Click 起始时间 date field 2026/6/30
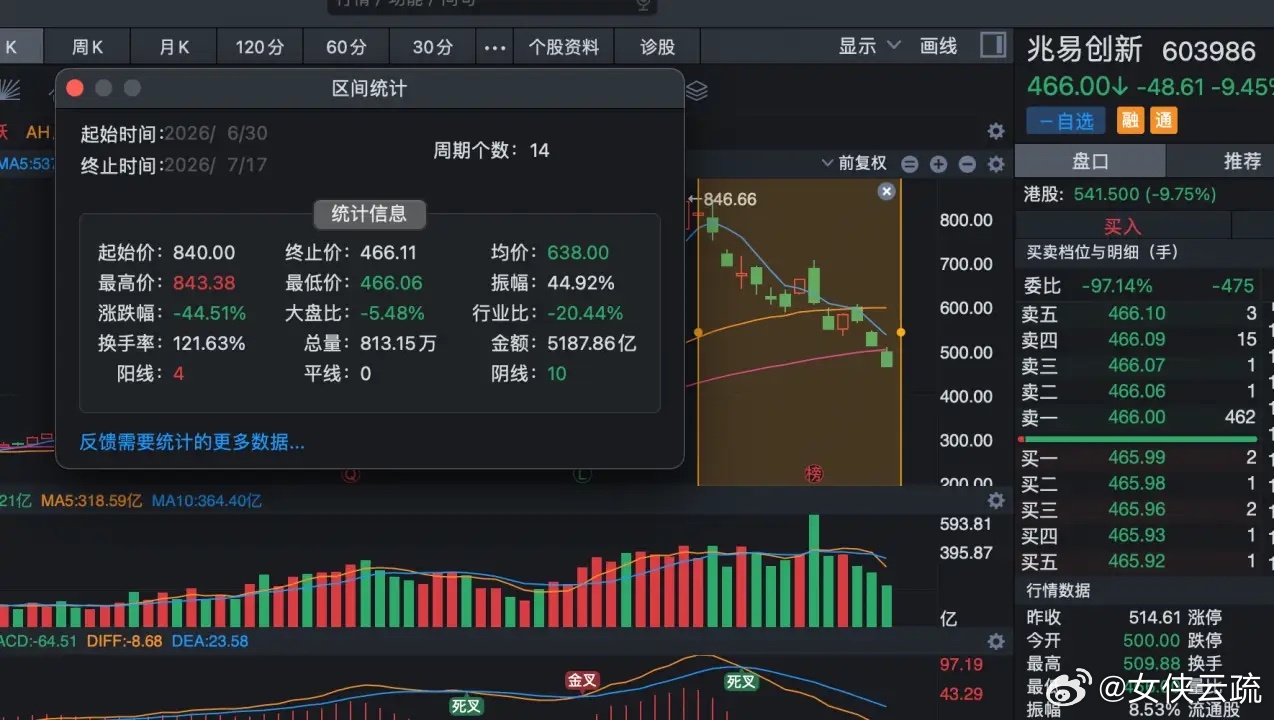 tap(216, 134)
